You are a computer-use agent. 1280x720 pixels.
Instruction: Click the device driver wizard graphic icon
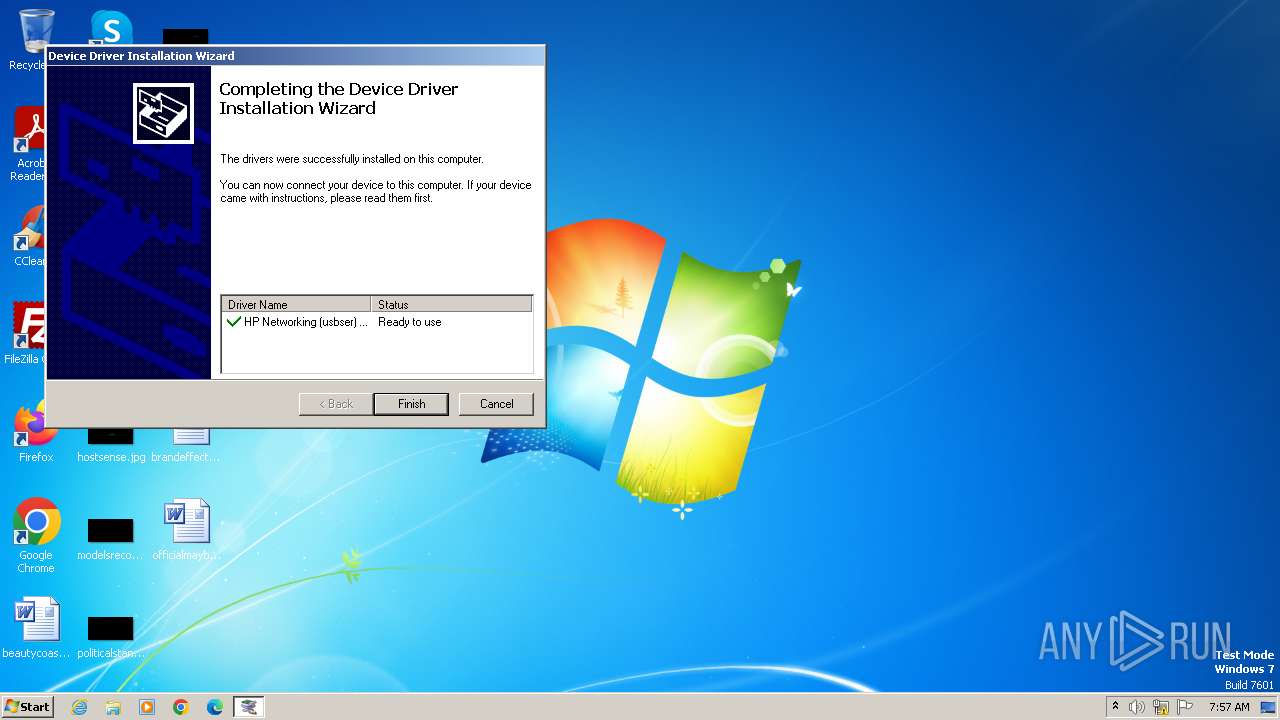coord(163,113)
